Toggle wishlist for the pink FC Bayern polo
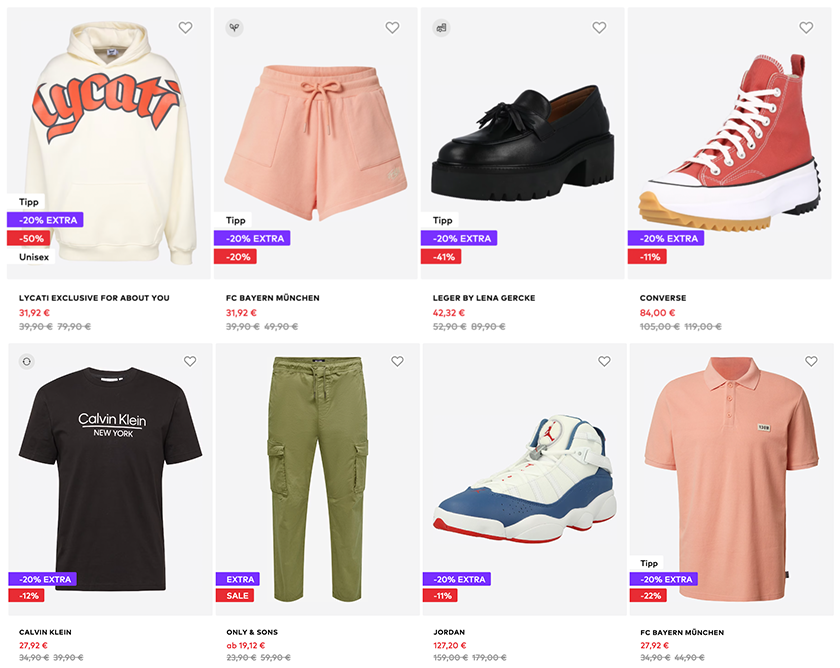Image resolution: width=840 pixels, height=668 pixels. pos(811,361)
